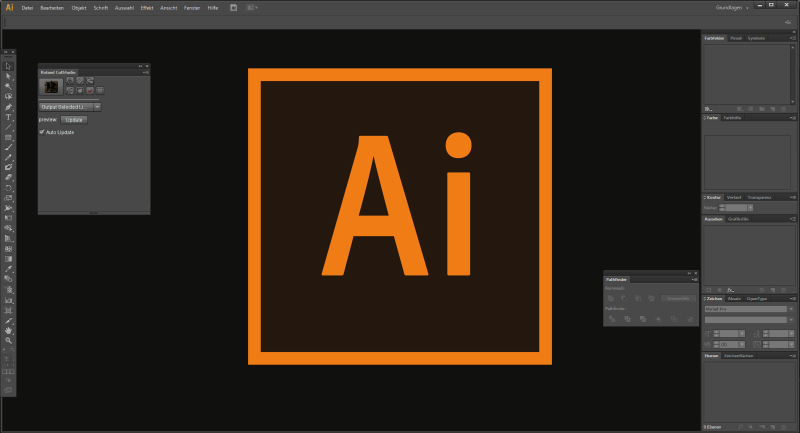Screen dimensions: 800x433
Task: Select the Line Segment tool
Action: coord(8,128)
